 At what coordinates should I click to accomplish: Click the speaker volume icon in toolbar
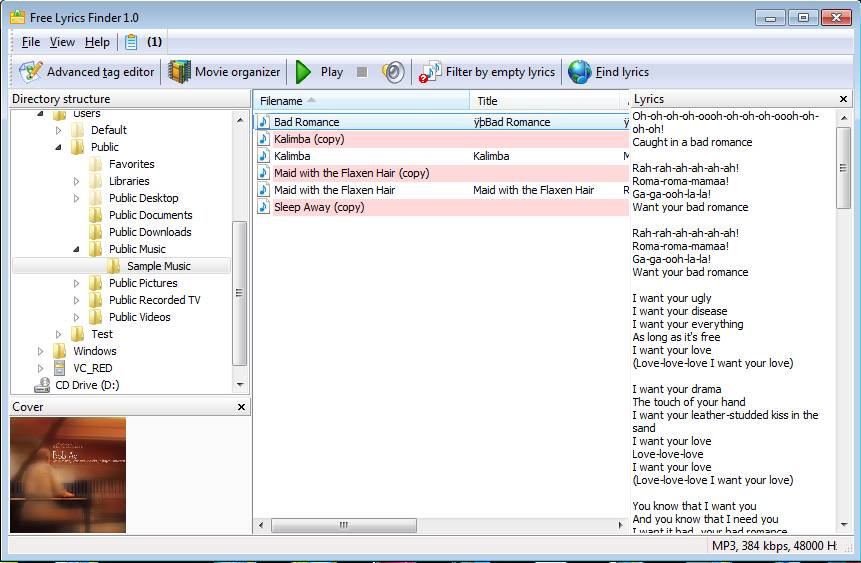point(394,72)
